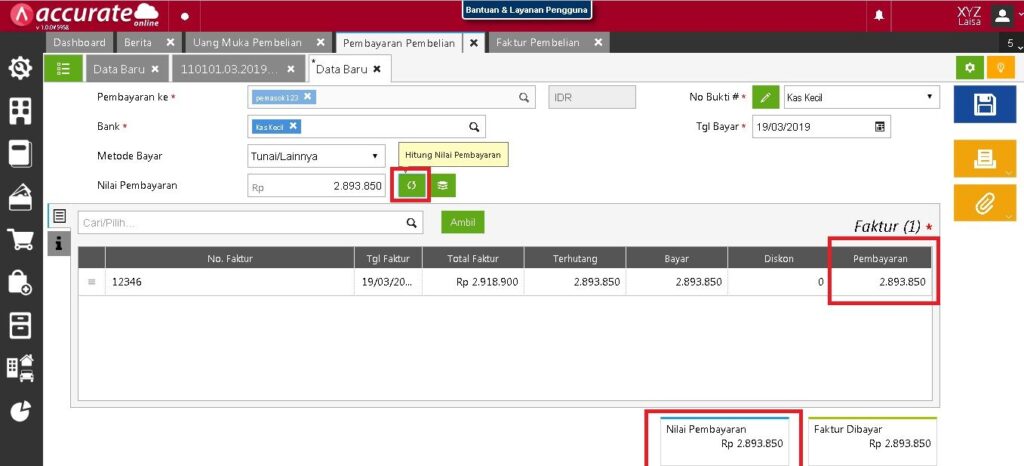Switch to the Dashboard tab

pos(79,42)
